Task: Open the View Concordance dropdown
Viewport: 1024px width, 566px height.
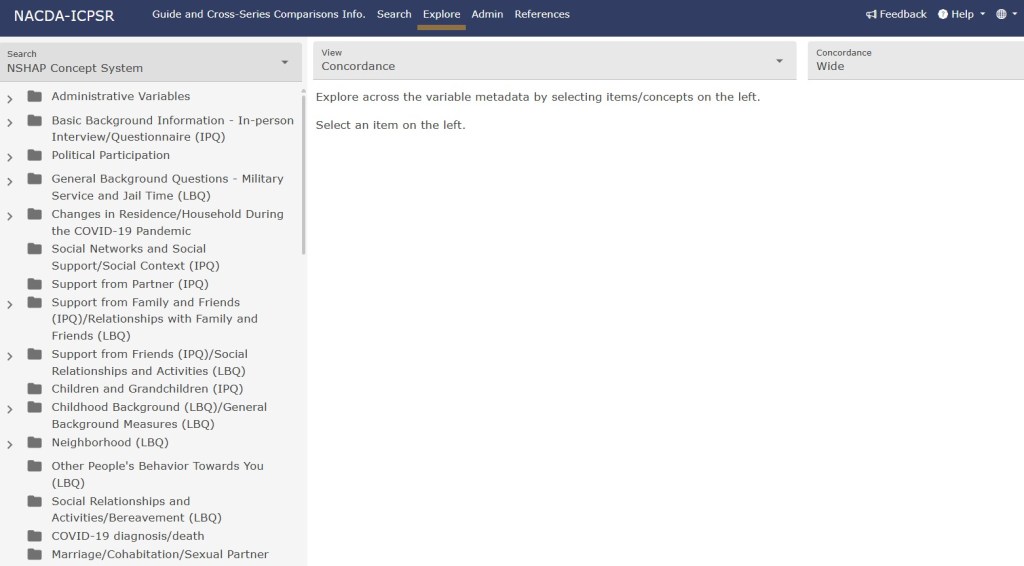Action: point(554,60)
